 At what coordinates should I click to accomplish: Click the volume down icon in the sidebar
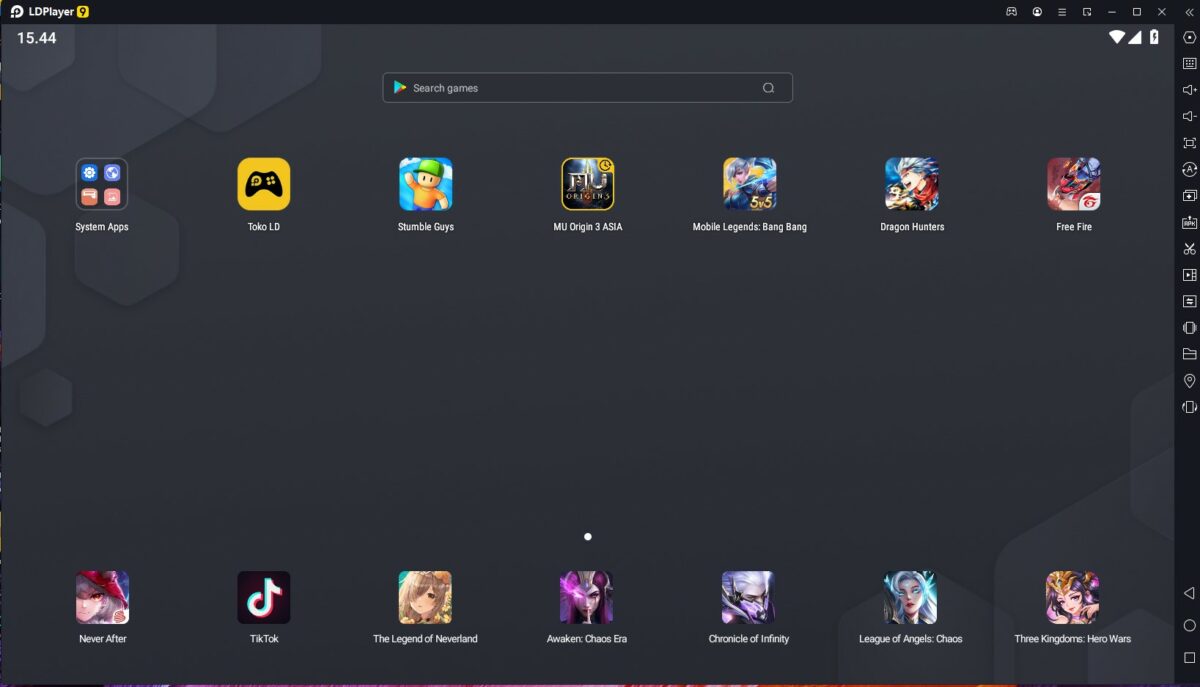pos(1189,116)
